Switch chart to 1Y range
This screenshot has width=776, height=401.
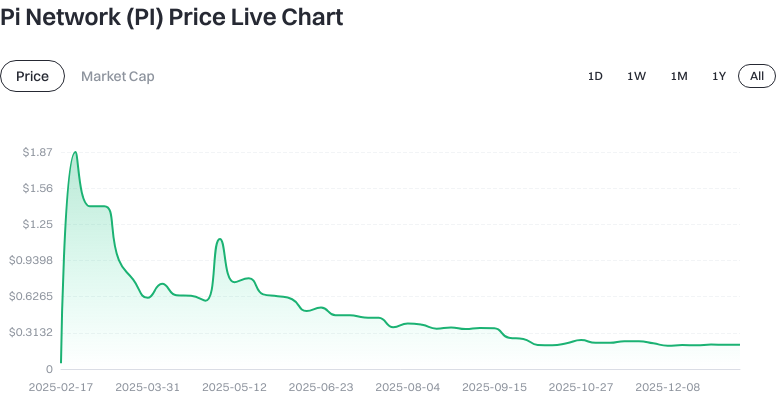(719, 76)
